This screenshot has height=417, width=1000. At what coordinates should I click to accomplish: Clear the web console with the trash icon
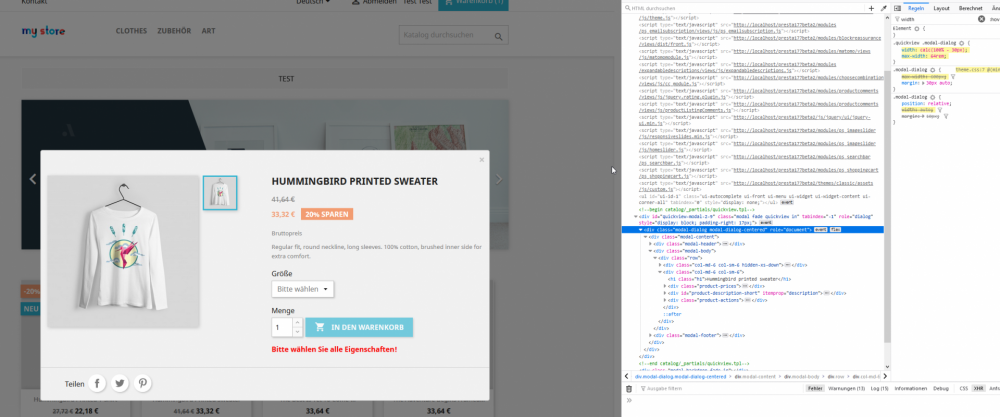point(629,388)
